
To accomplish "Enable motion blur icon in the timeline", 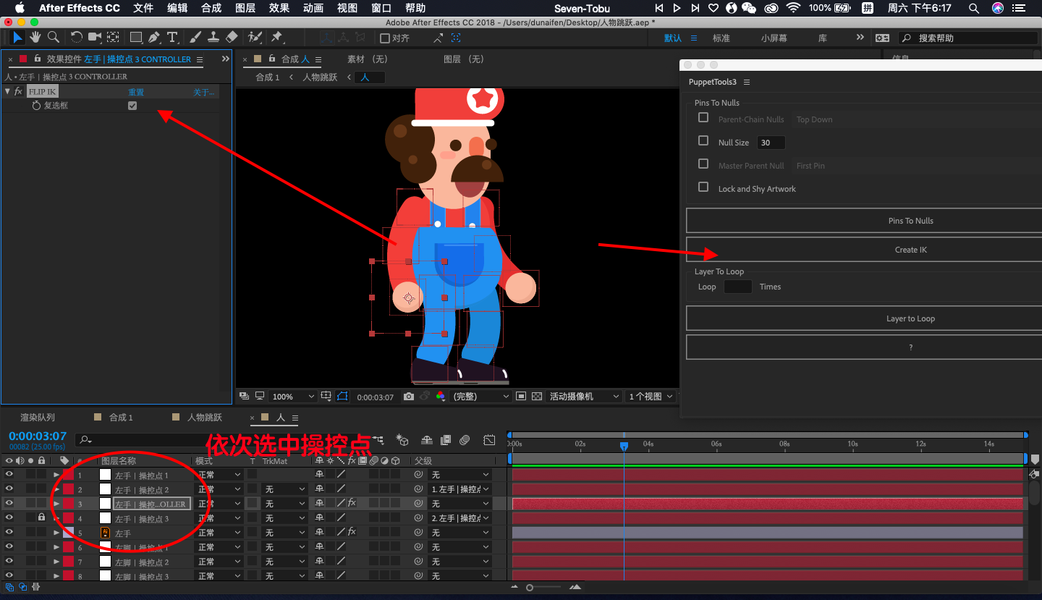I will click(x=465, y=440).
